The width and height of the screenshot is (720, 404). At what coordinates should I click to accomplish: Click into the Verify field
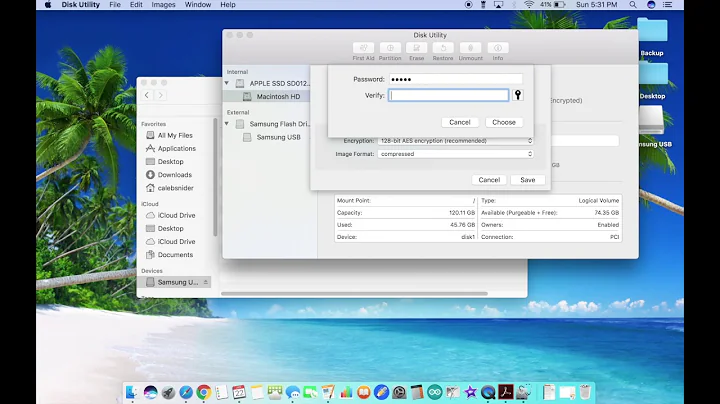pyautogui.click(x=449, y=95)
